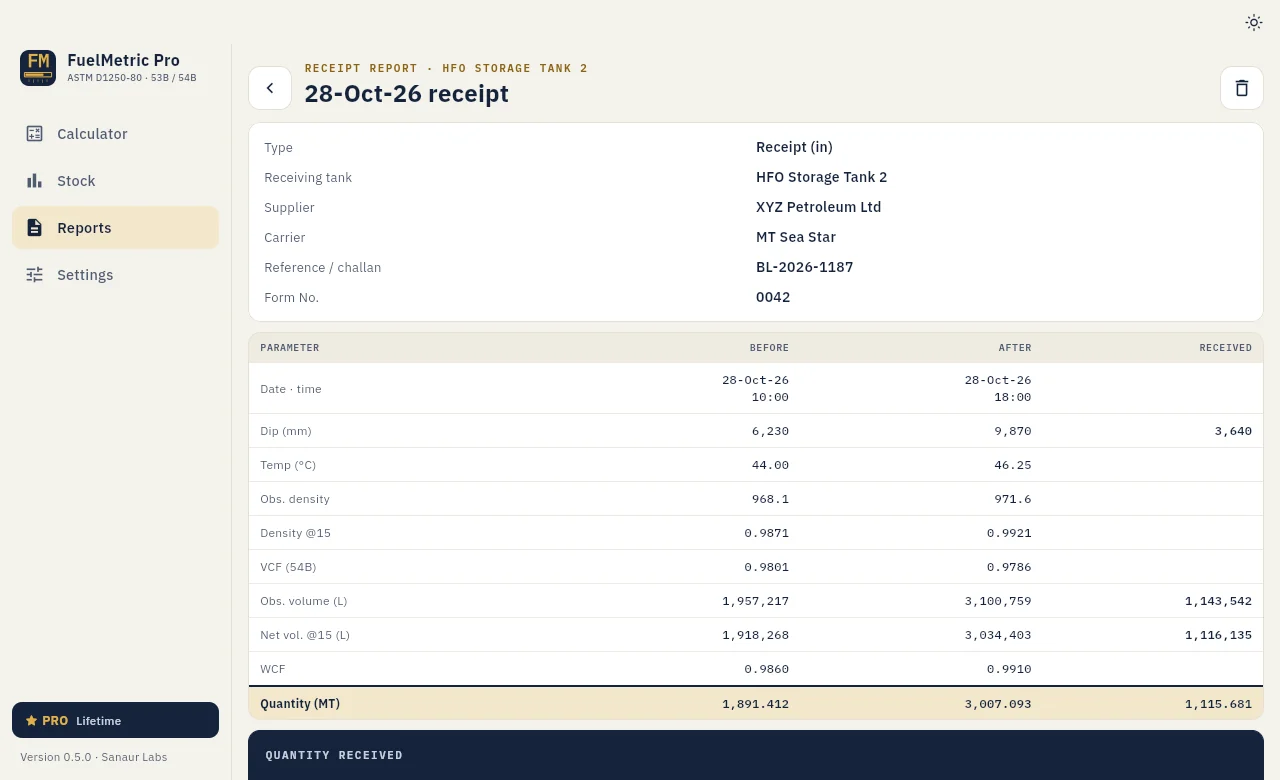Click the after VCF value 0.9786
This screenshot has height=780, width=1280.
1009,567
